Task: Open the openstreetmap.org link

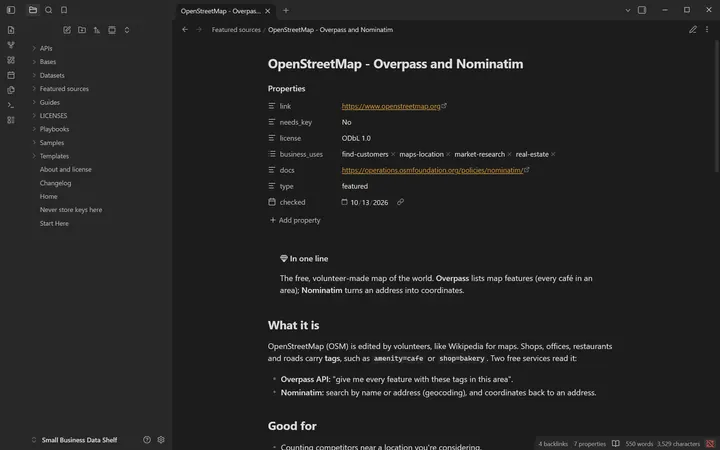Action: tap(391, 106)
